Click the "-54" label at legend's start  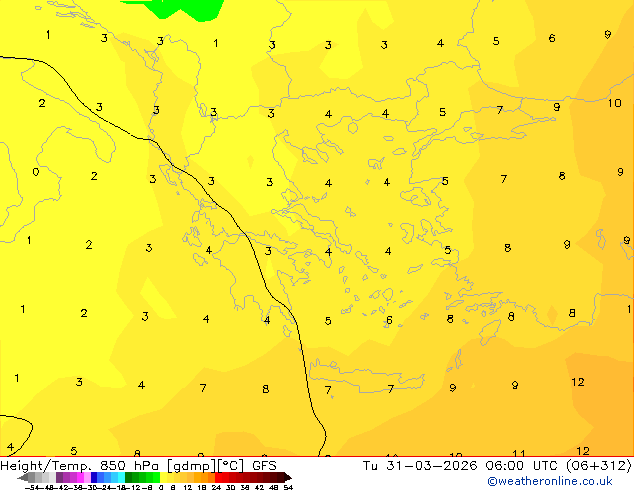pyautogui.click(x=32, y=487)
